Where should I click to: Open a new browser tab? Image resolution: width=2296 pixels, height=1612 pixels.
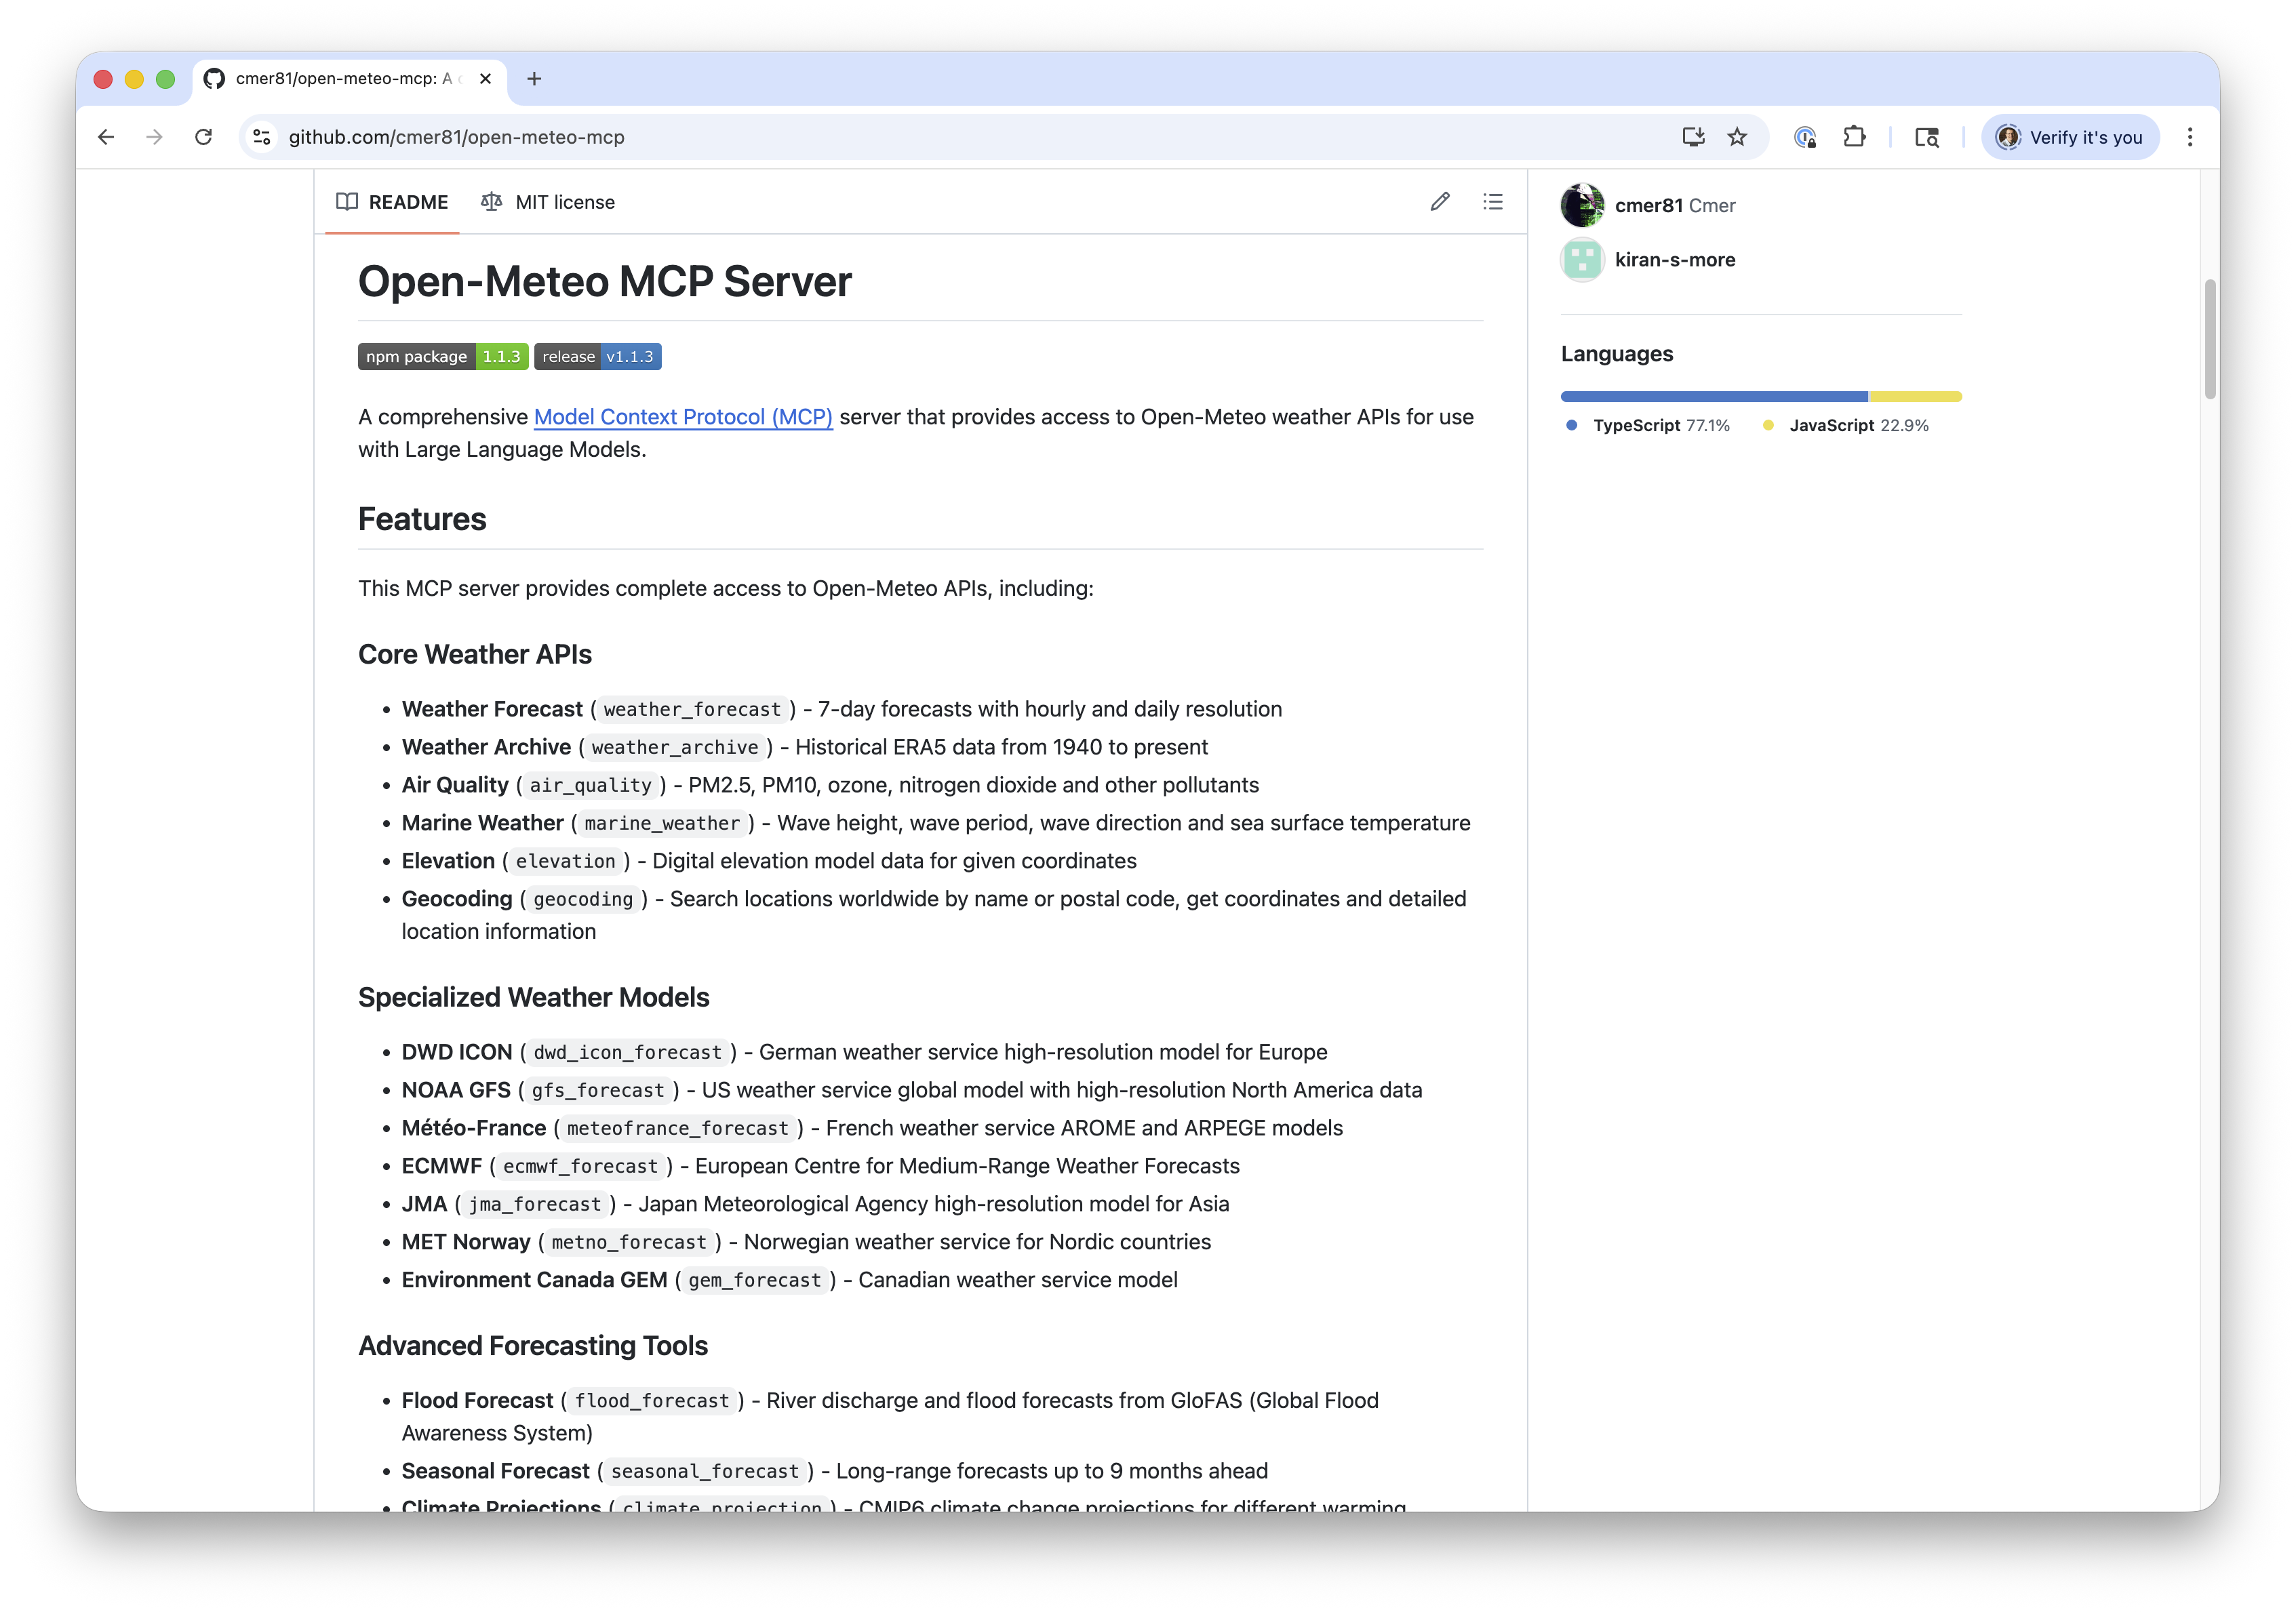534,79
